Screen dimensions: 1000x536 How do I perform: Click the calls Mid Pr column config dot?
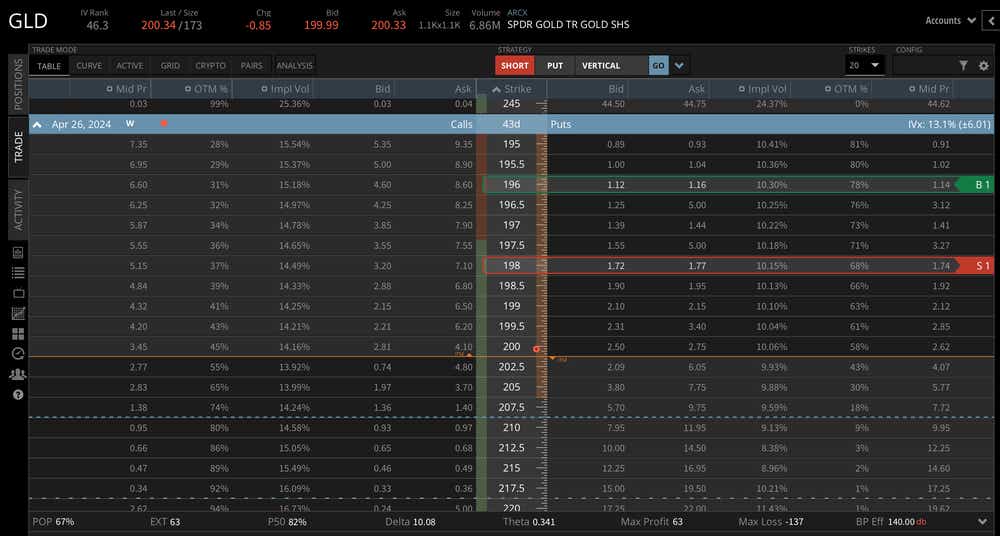point(110,89)
